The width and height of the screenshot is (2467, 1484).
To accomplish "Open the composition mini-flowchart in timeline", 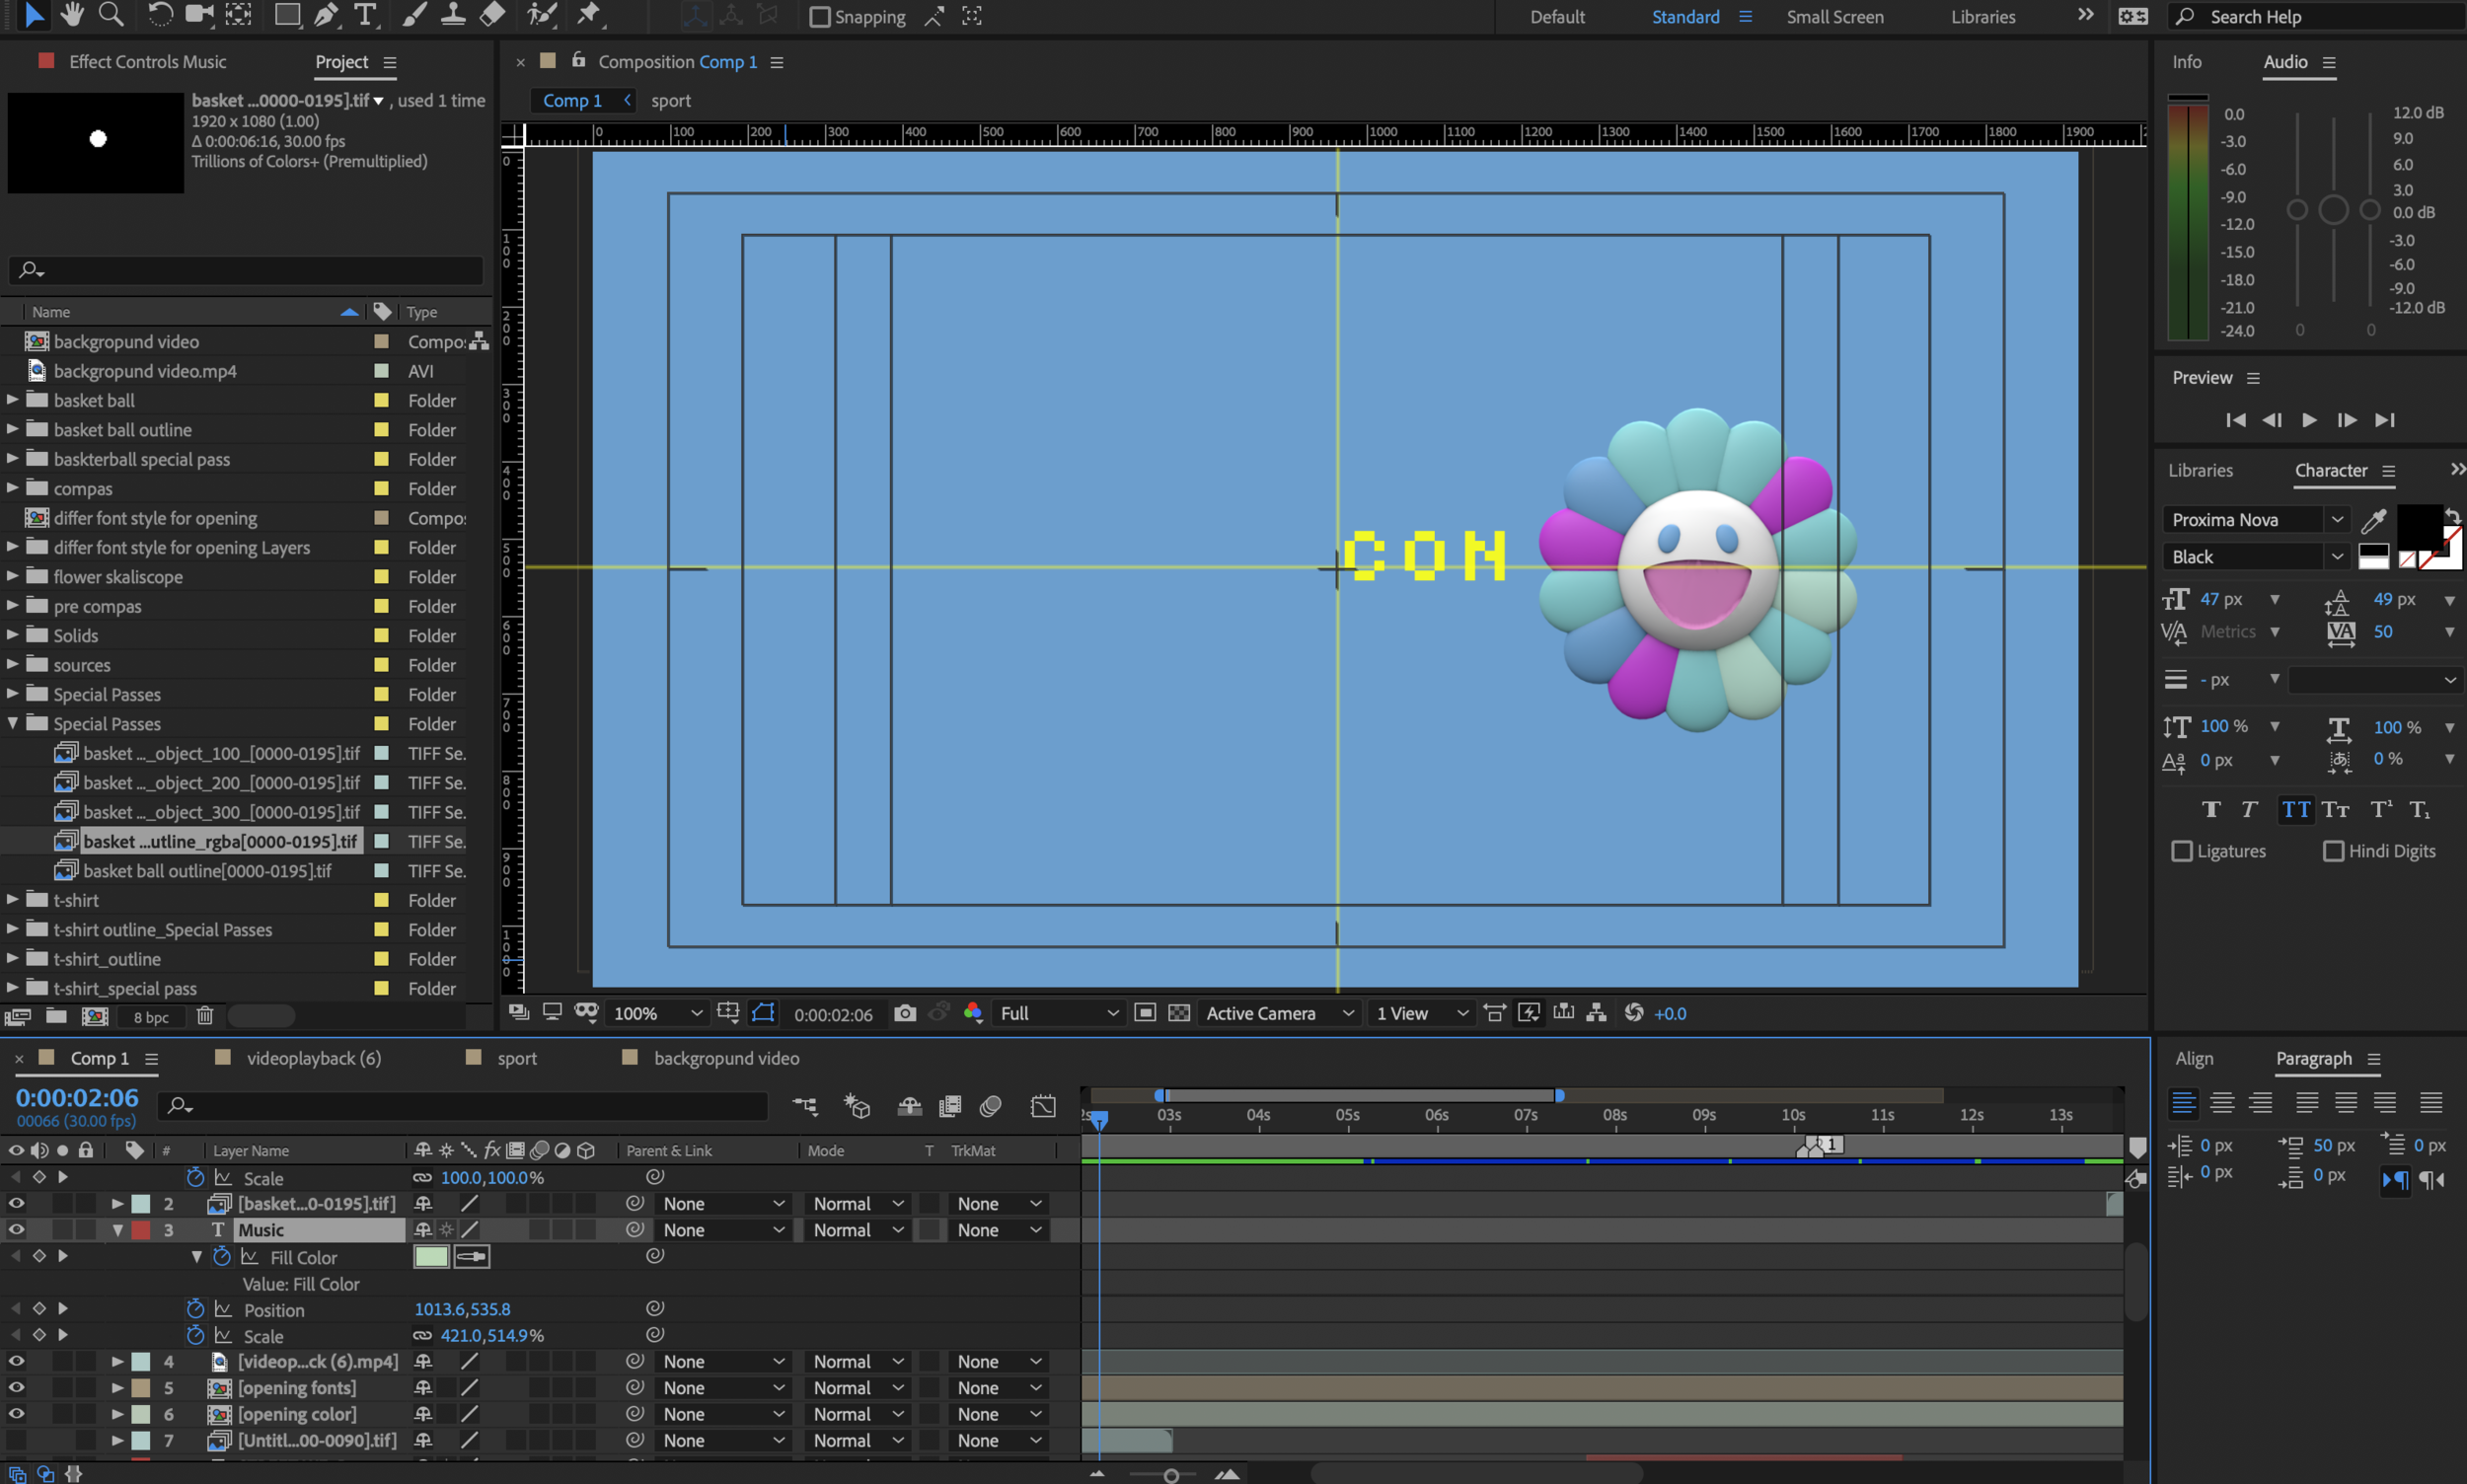I will point(805,1106).
